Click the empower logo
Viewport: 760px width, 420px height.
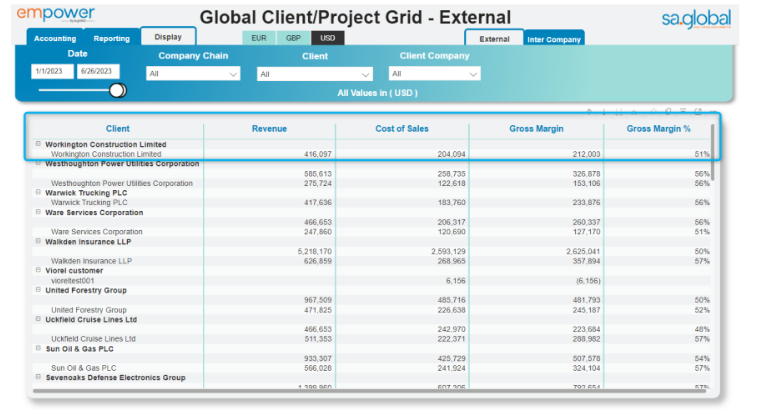[55, 14]
